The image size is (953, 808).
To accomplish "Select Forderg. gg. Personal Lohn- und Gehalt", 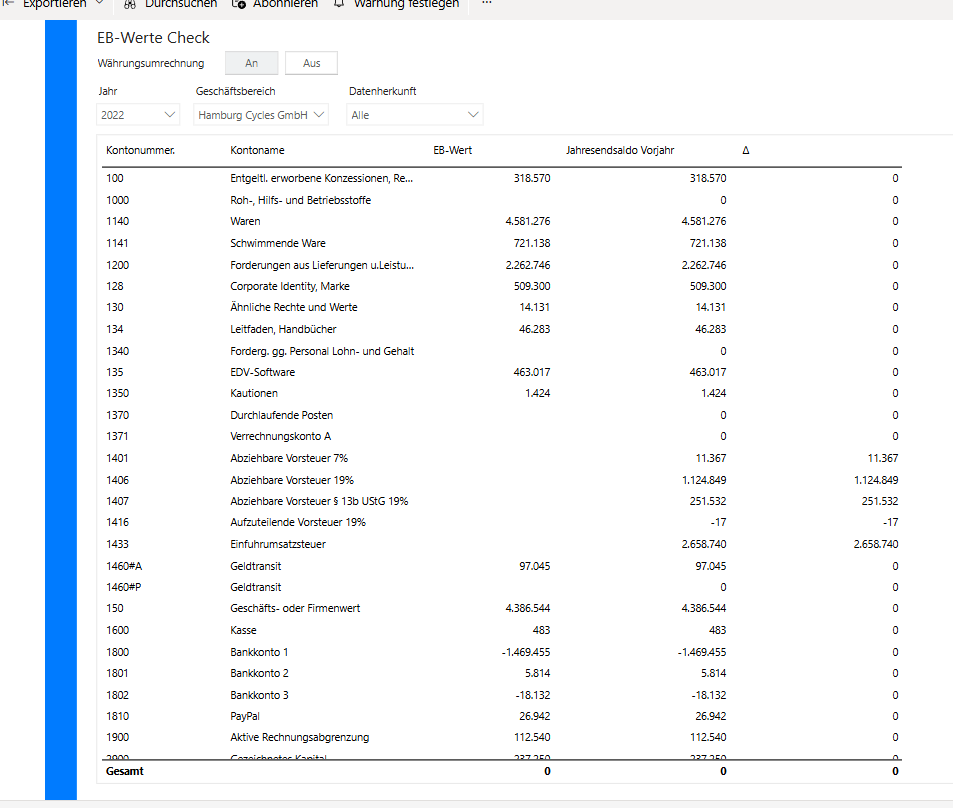I will click(x=322, y=351).
